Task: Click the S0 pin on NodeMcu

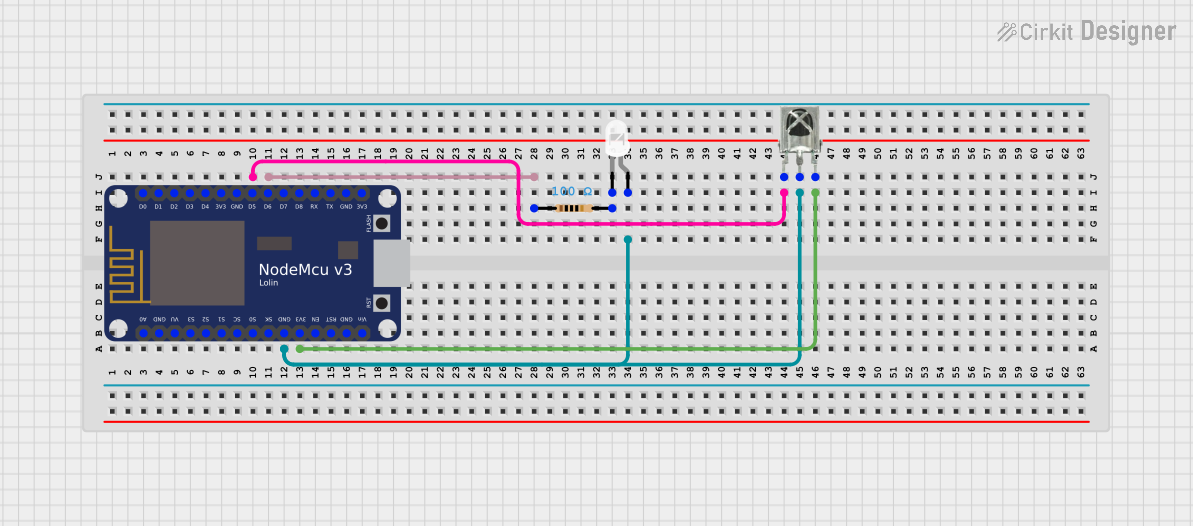Action: click(252, 333)
